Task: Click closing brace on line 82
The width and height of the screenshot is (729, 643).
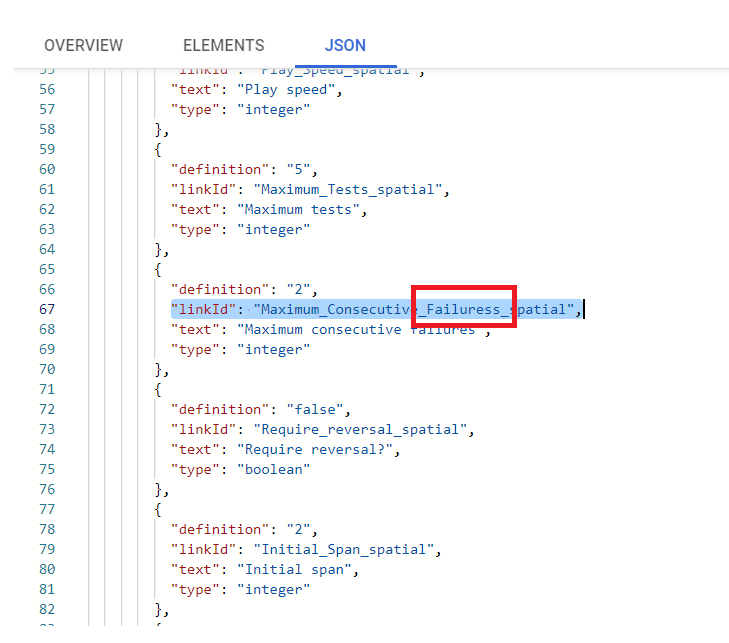Action: point(162,610)
